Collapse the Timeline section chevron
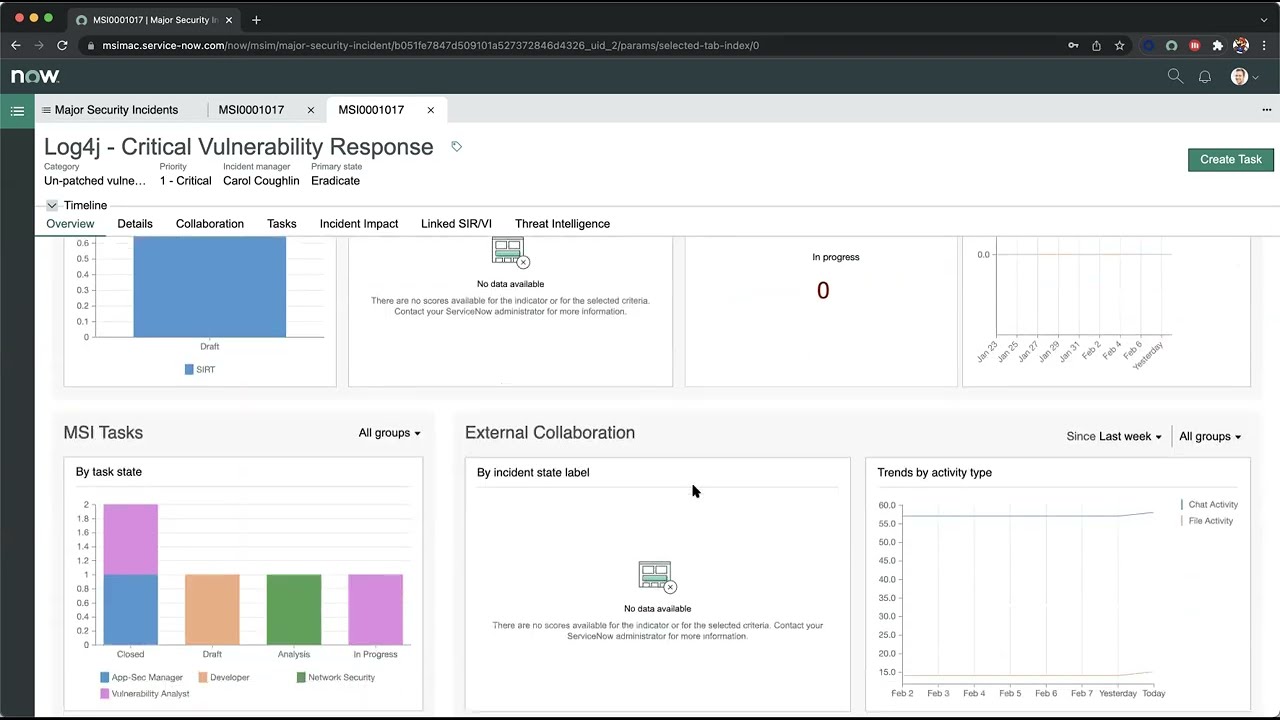This screenshot has height=720, width=1280. 52,205
